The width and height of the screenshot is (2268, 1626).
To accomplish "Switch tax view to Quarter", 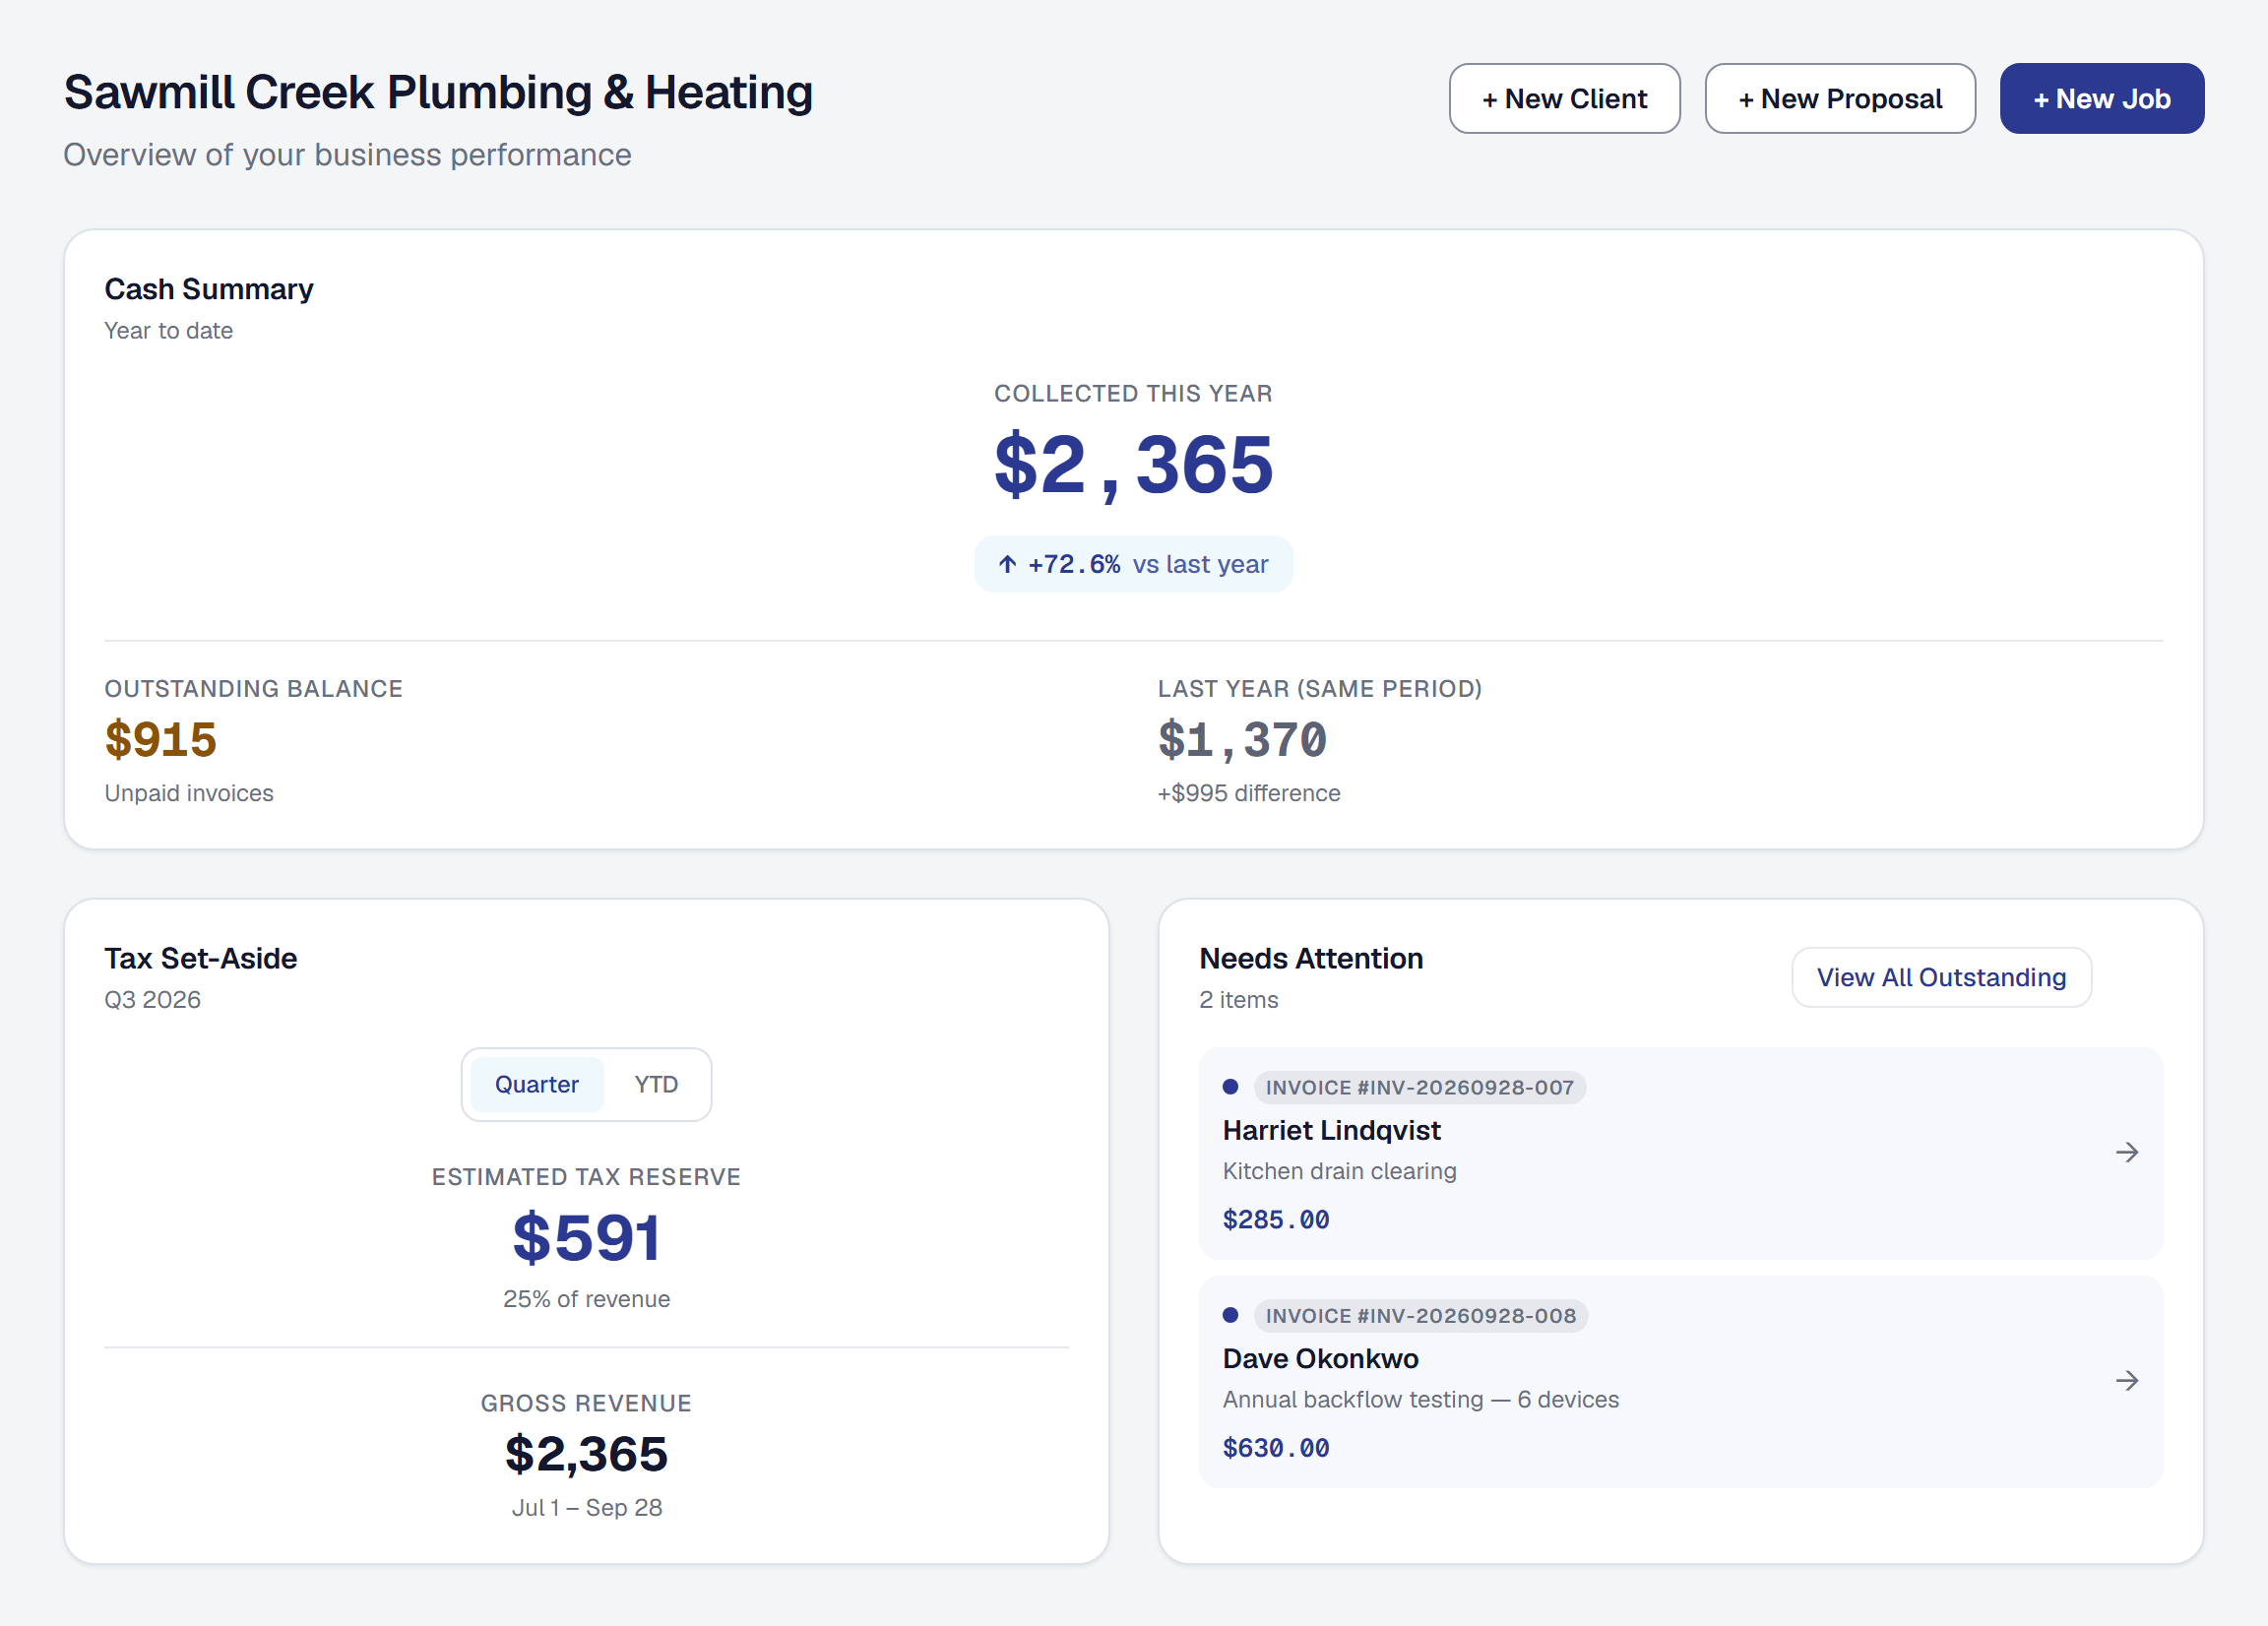I will [x=537, y=1084].
